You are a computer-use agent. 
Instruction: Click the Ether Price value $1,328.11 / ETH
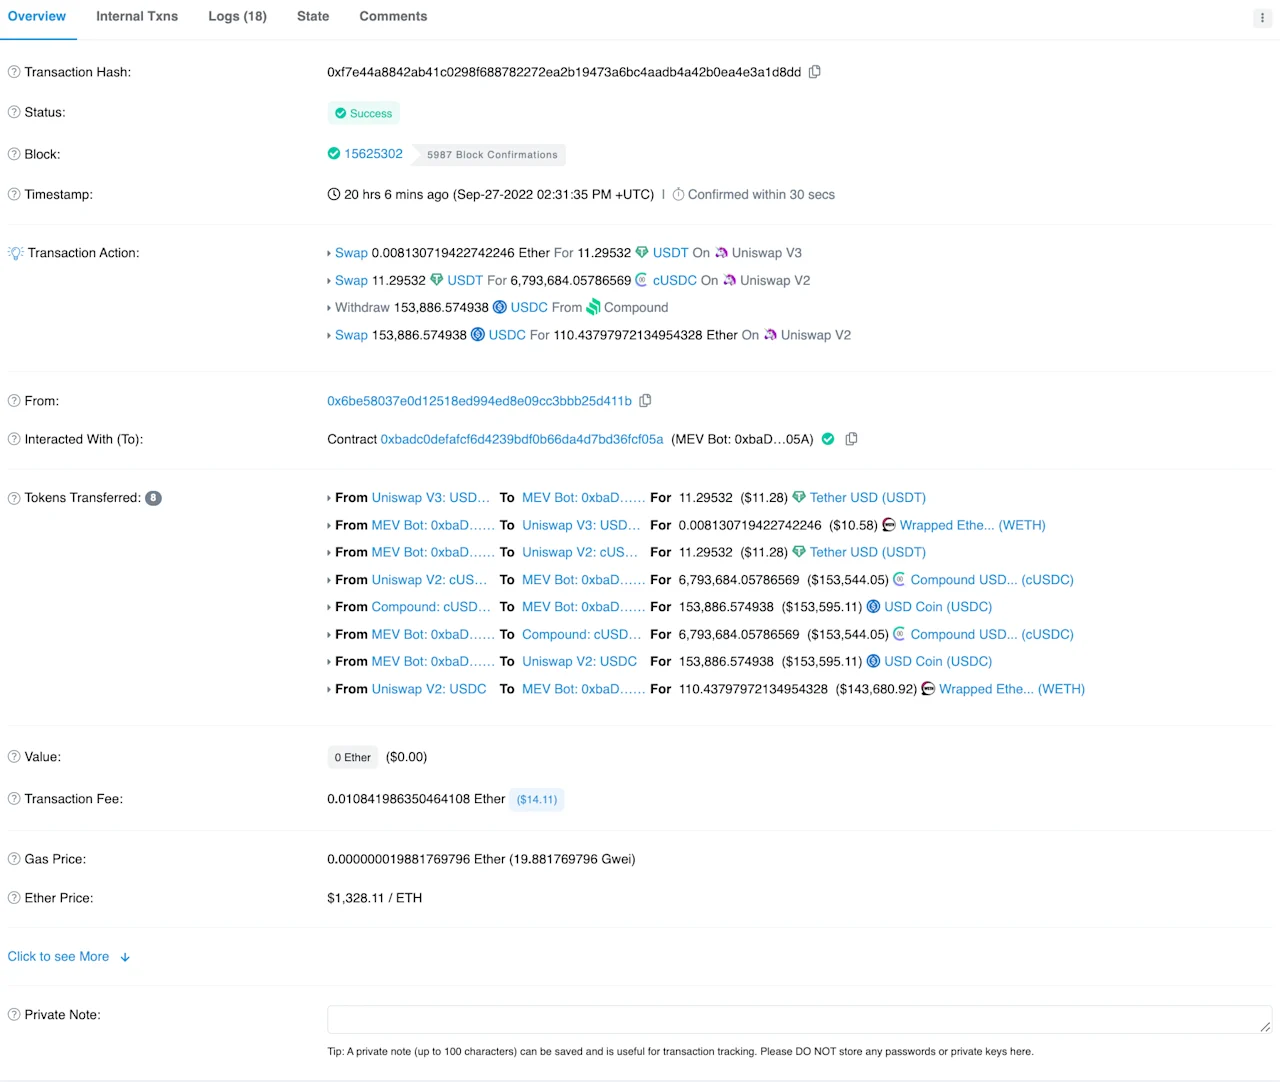click(375, 898)
